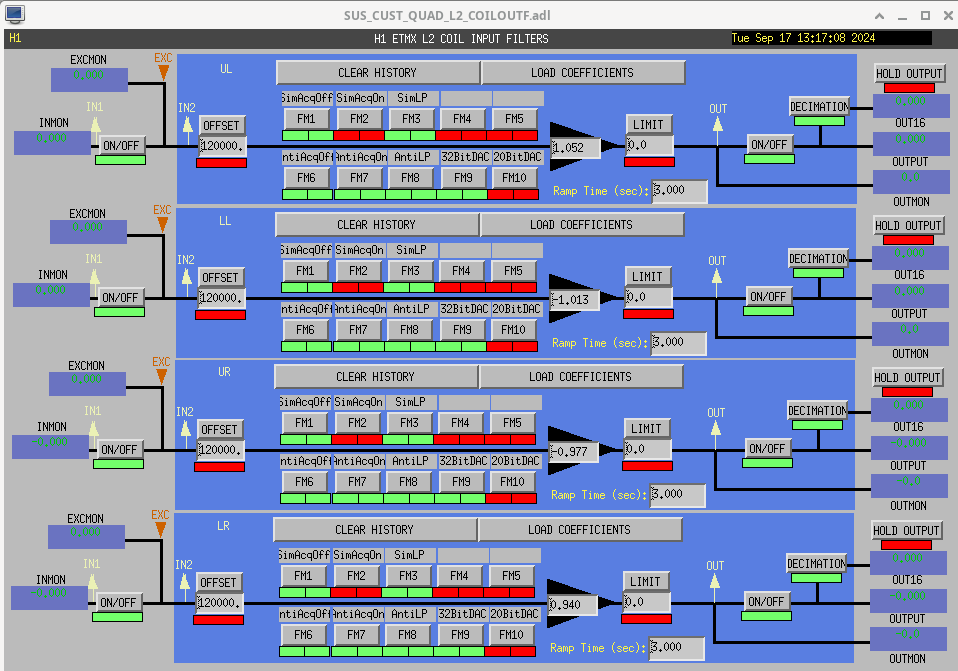
Task: Click the IN2 test point arrow in the LL section
Action: (x=186, y=276)
